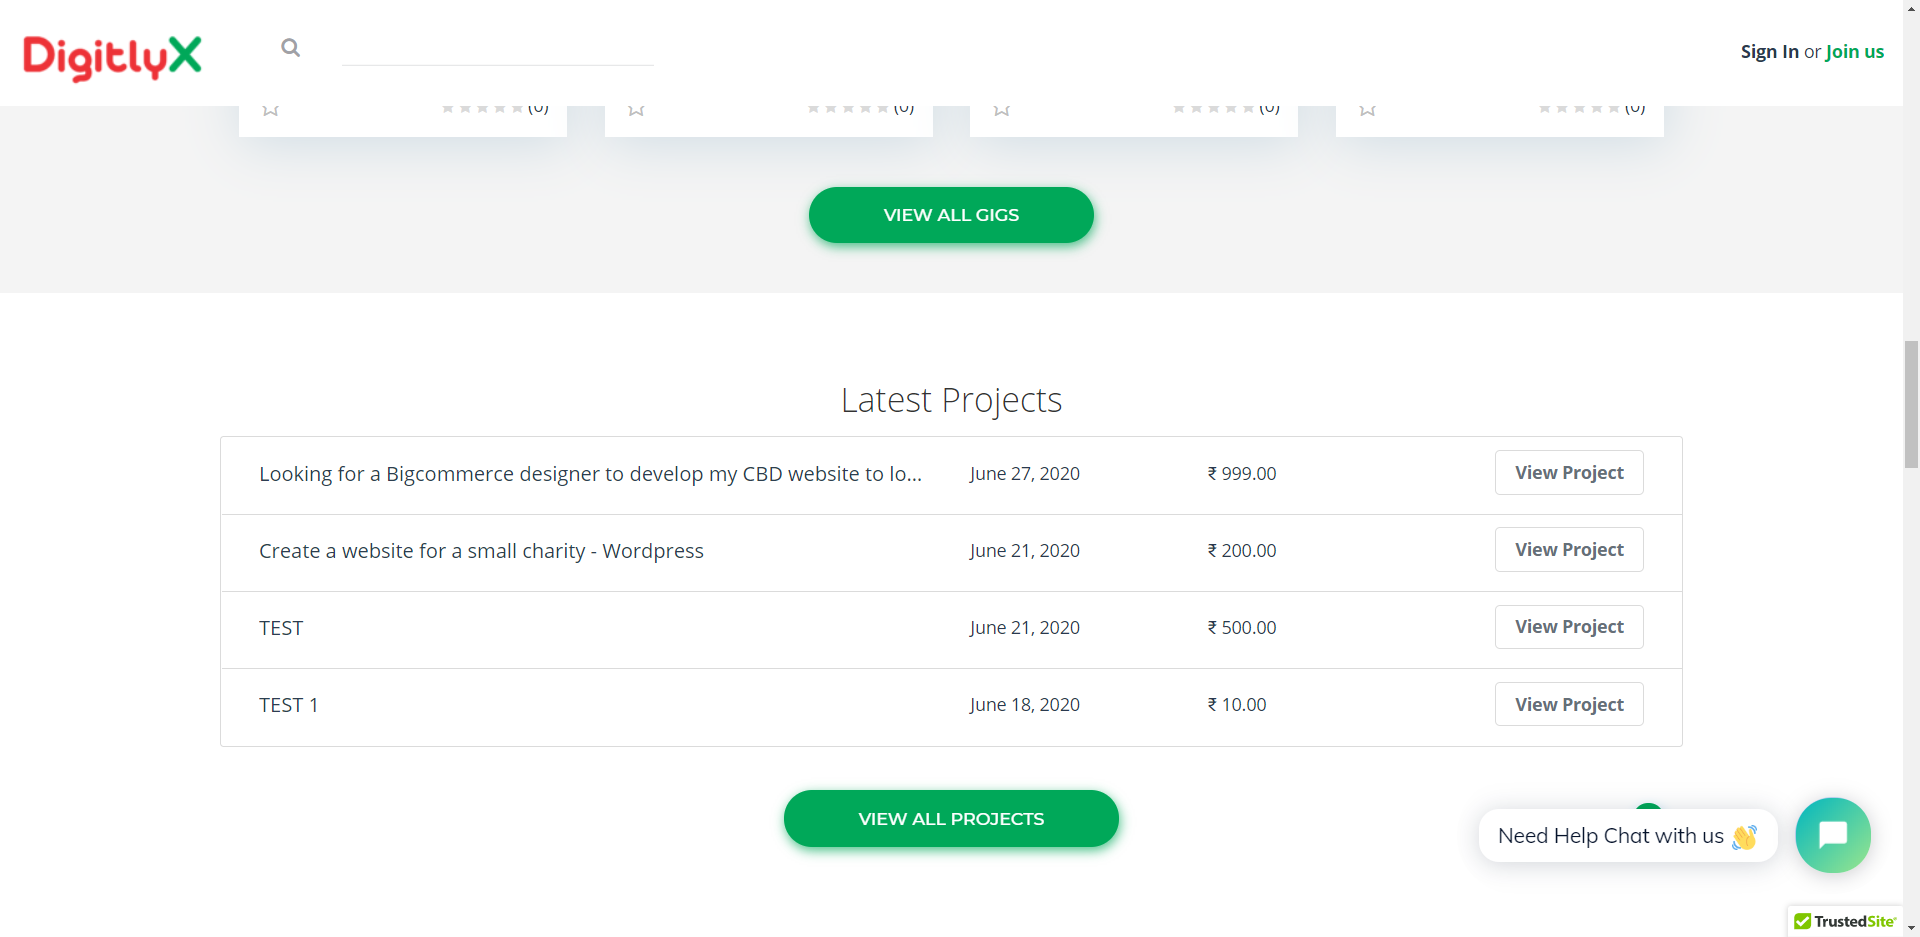
Task: Open the Create a website charity project title
Action: coord(481,551)
